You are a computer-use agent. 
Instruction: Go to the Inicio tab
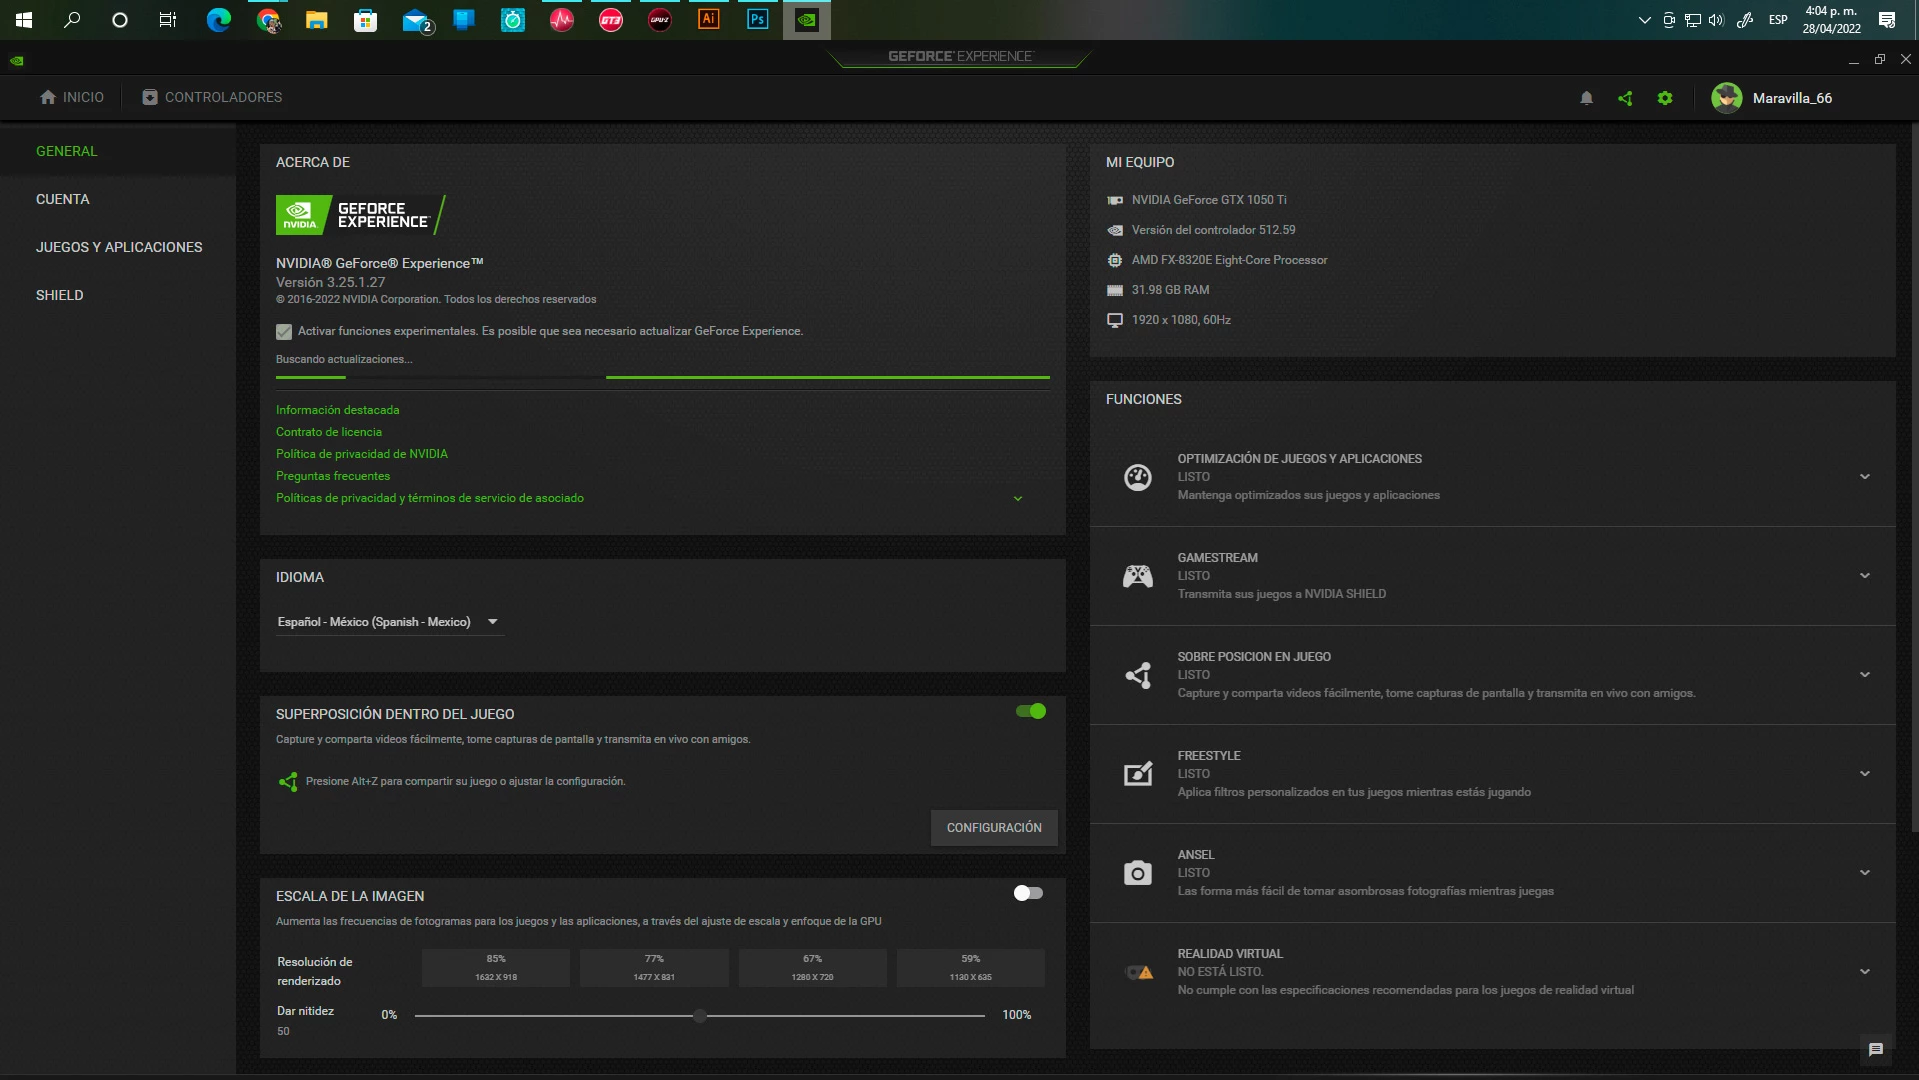[72, 98]
